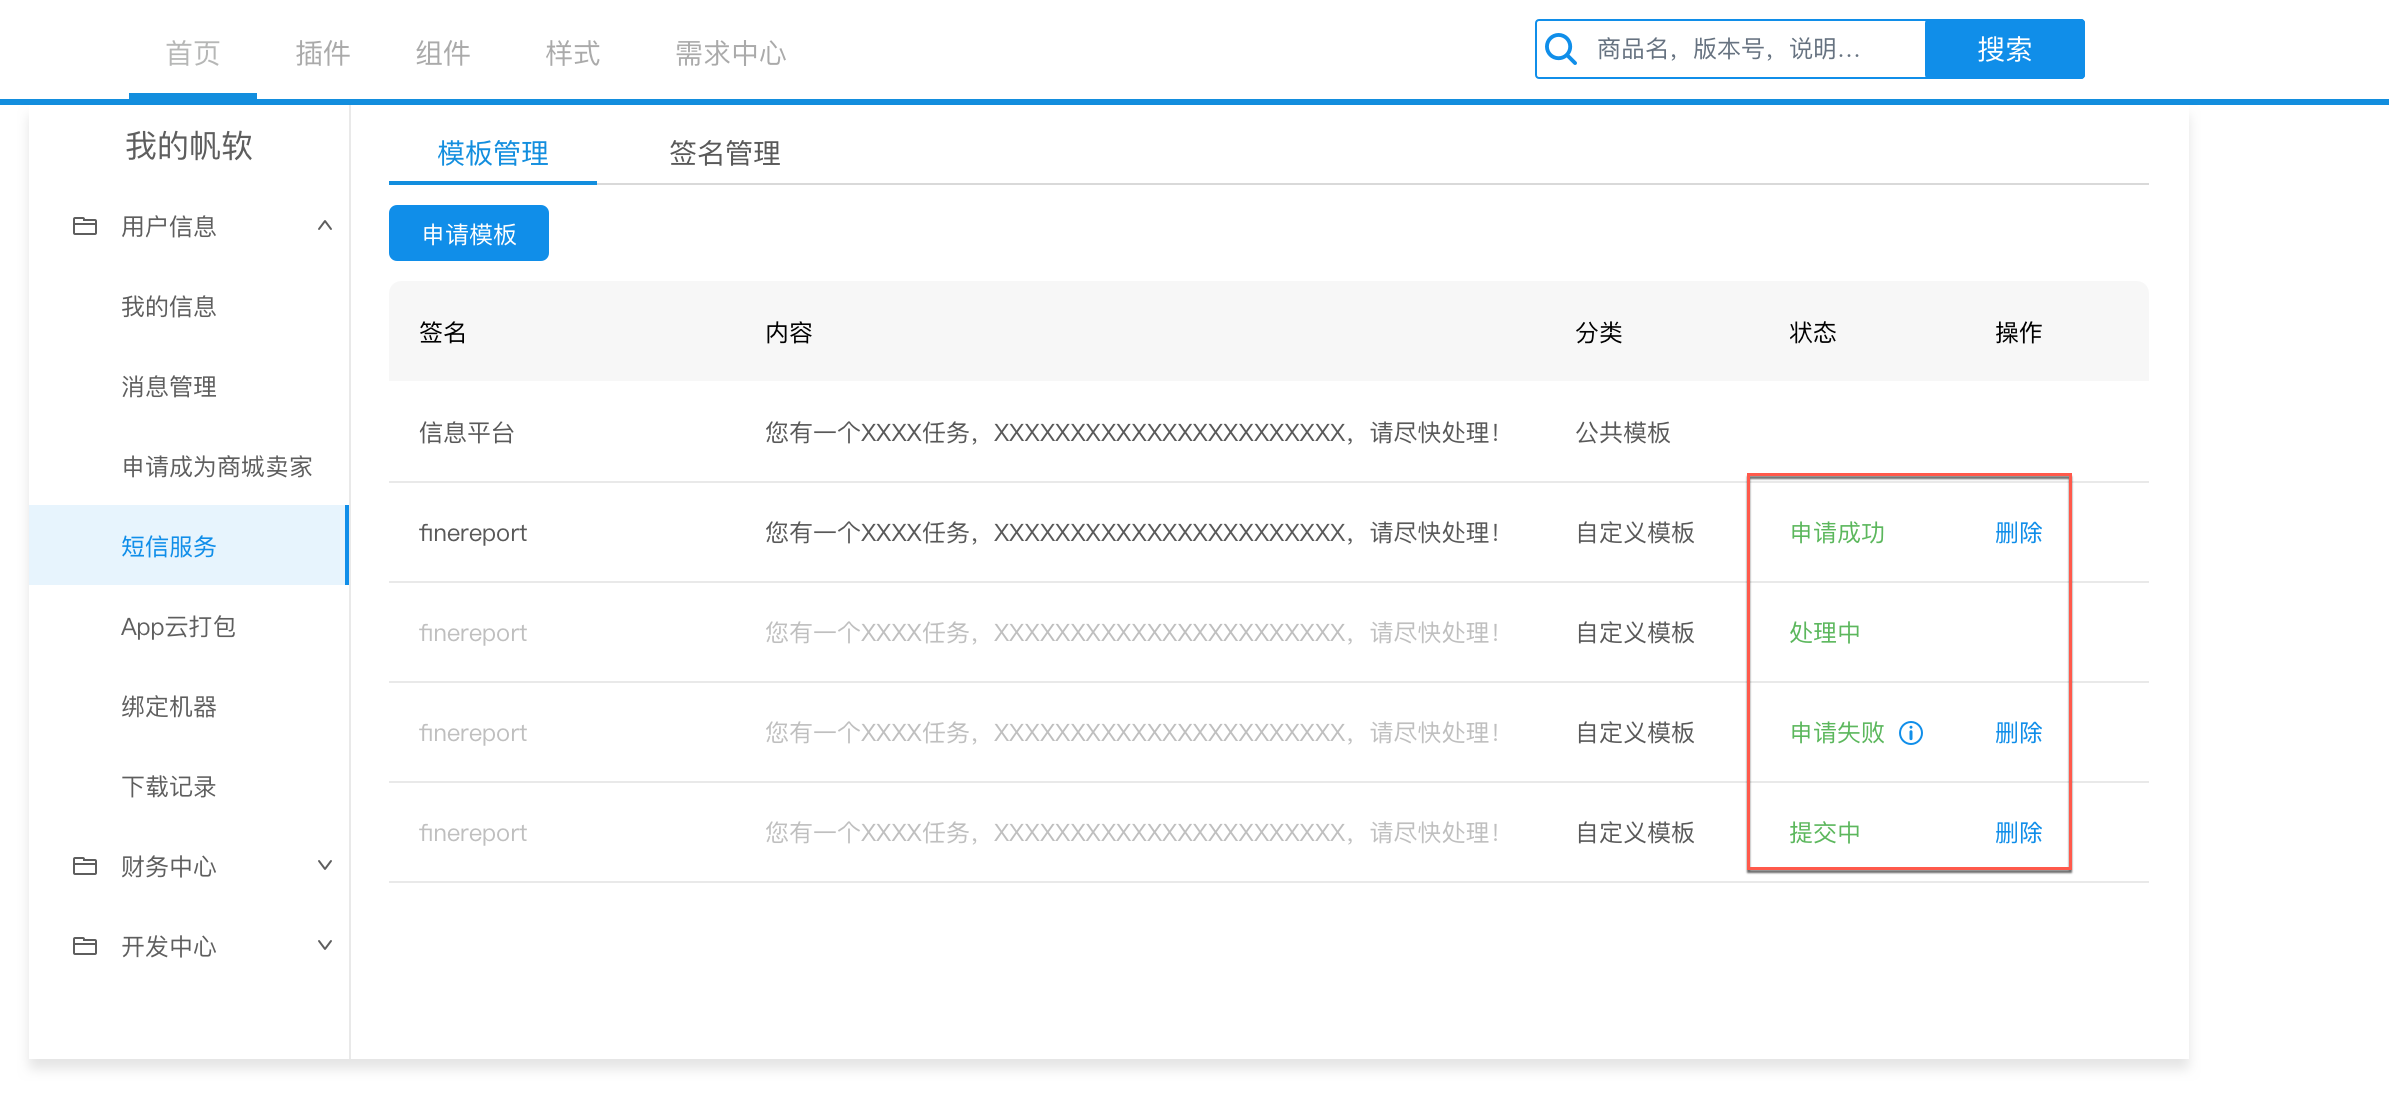Click the 用户信息 folder icon
This screenshot has width=2389, height=1101.
85,226
